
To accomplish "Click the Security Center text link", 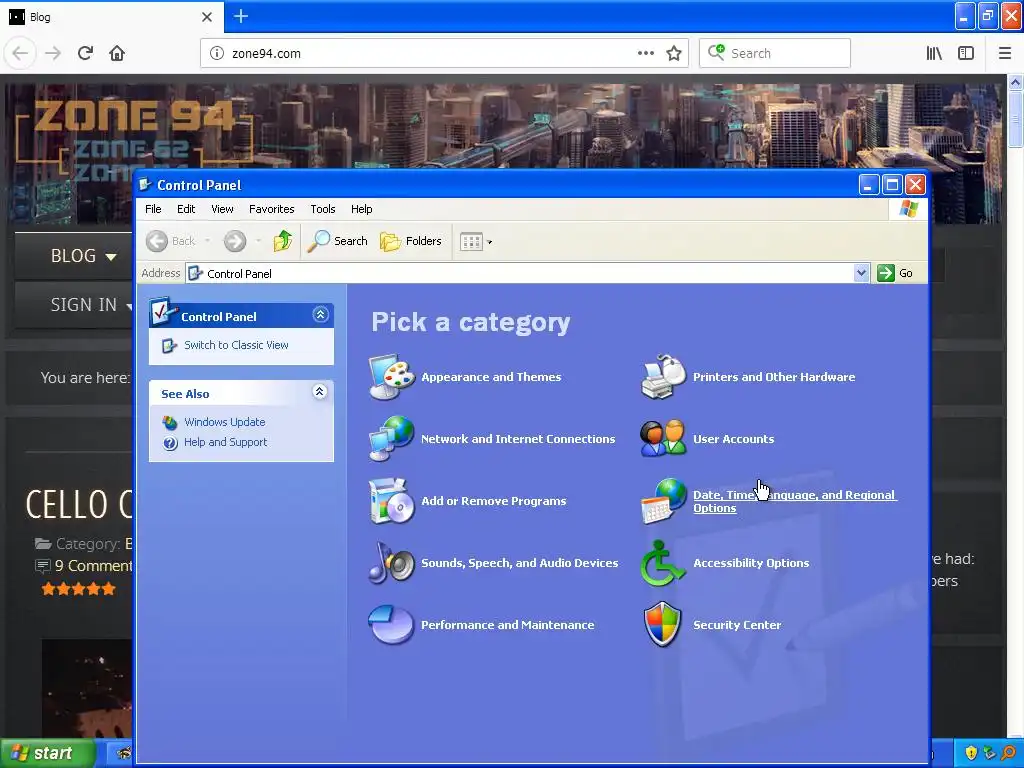I will point(737,625).
